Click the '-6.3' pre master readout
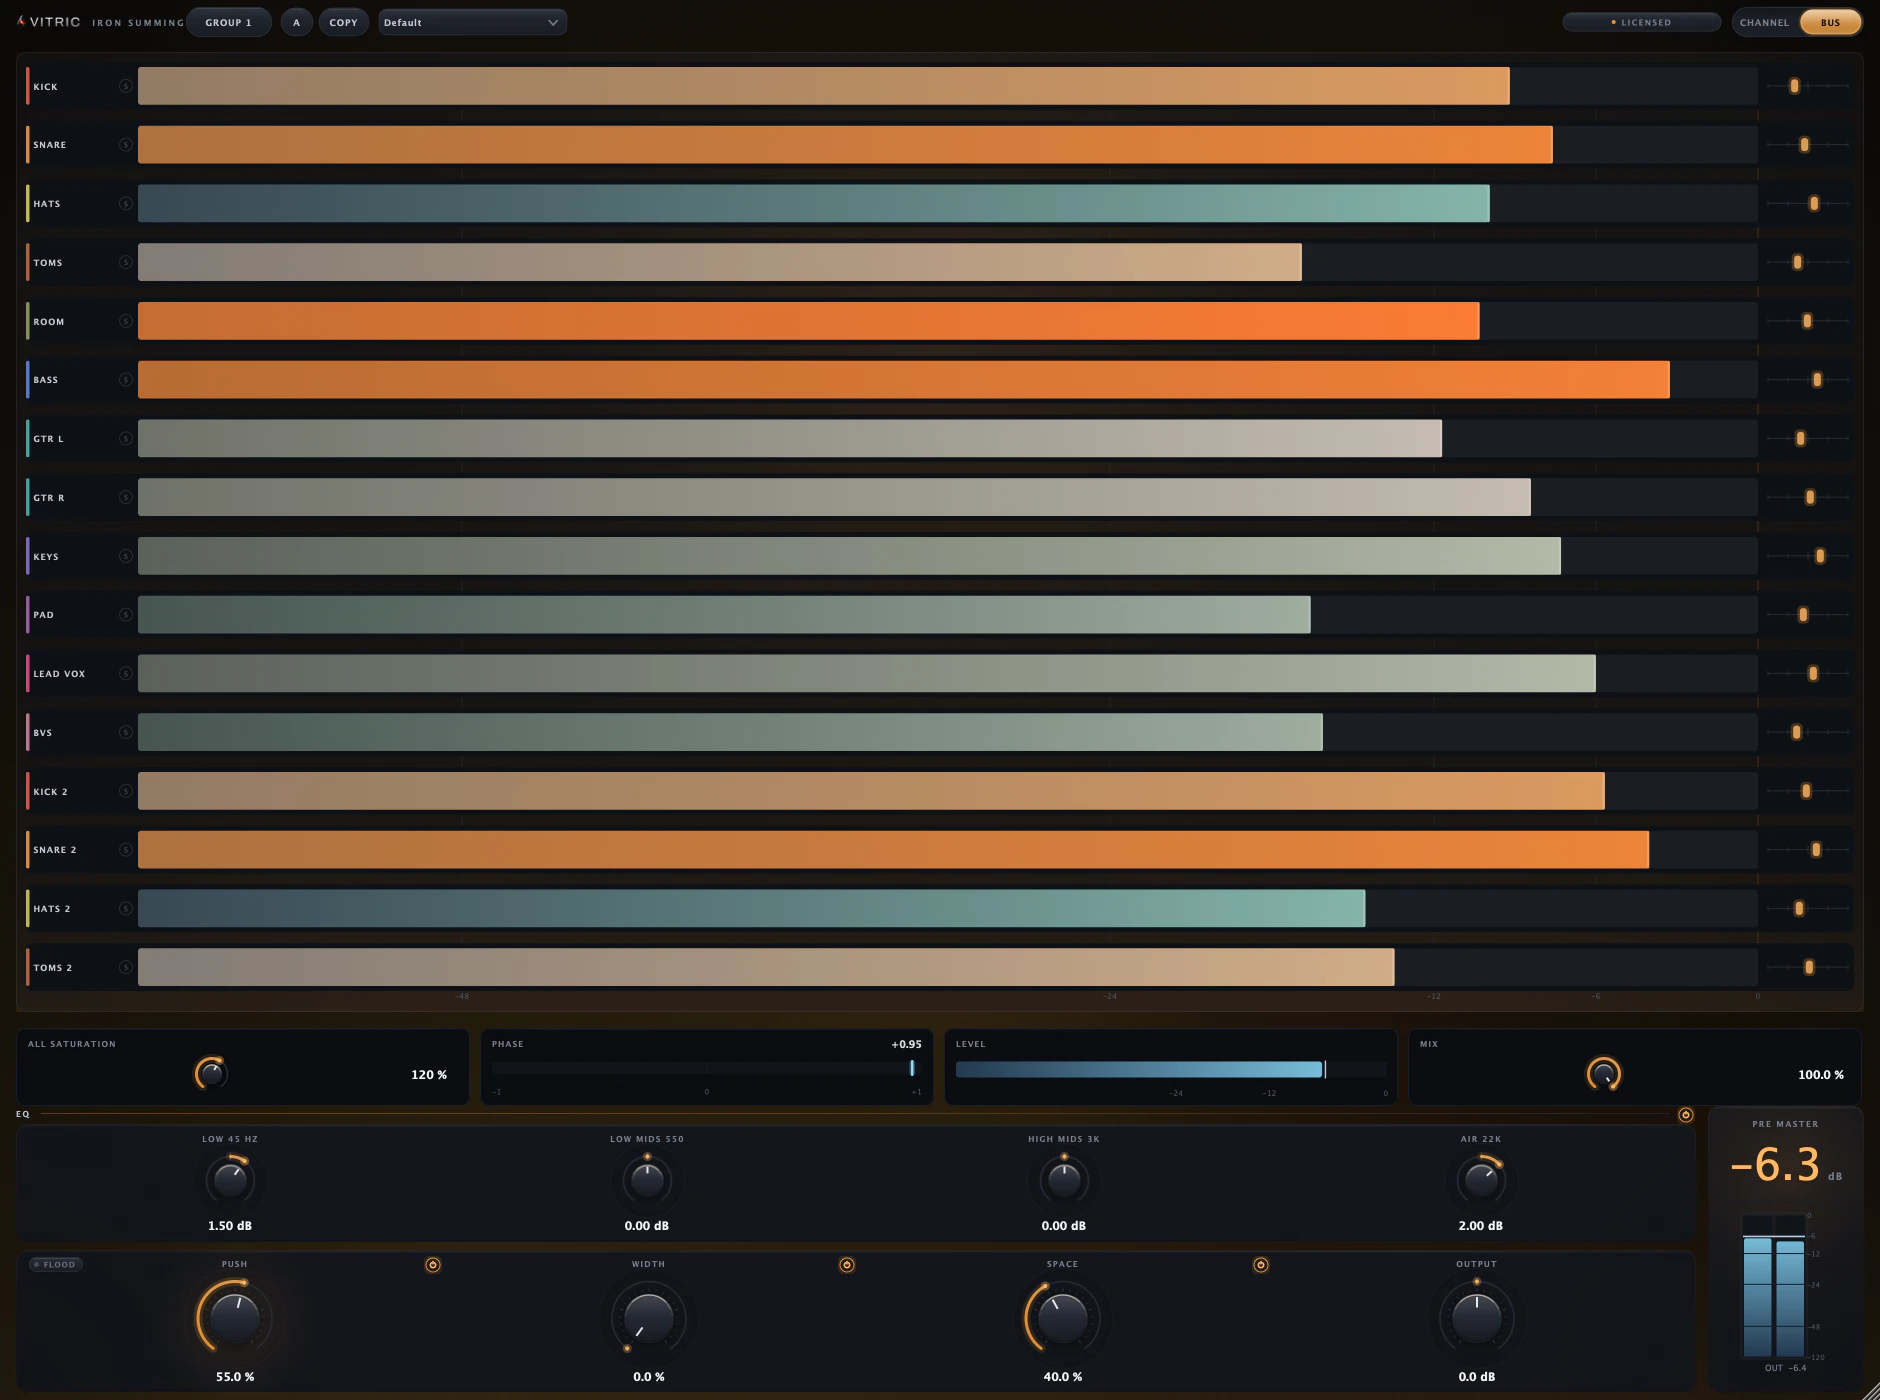The image size is (1880, 1400). tap(1776, 1165)
